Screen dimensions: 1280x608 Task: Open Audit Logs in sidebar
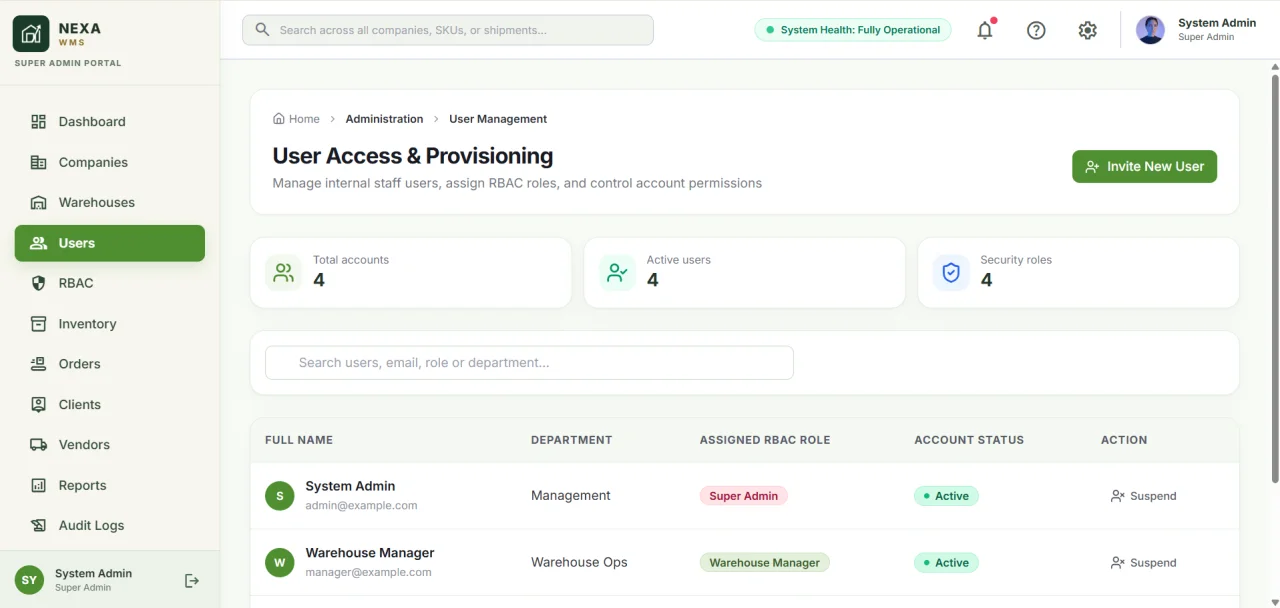[x=110, y=525]
